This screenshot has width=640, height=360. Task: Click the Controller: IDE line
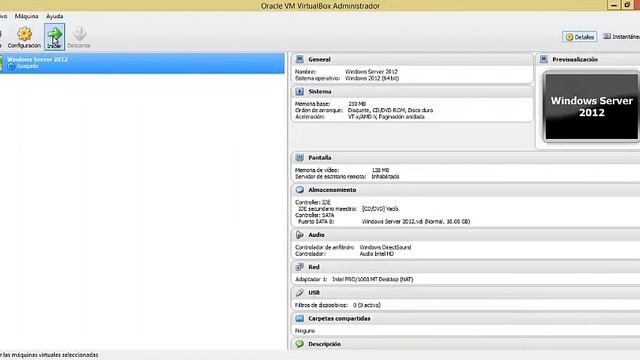(x=313, y=202)
